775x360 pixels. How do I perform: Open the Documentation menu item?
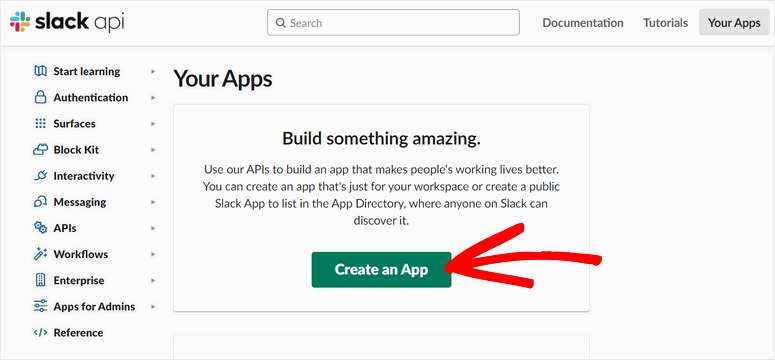[x=583, y=23]
